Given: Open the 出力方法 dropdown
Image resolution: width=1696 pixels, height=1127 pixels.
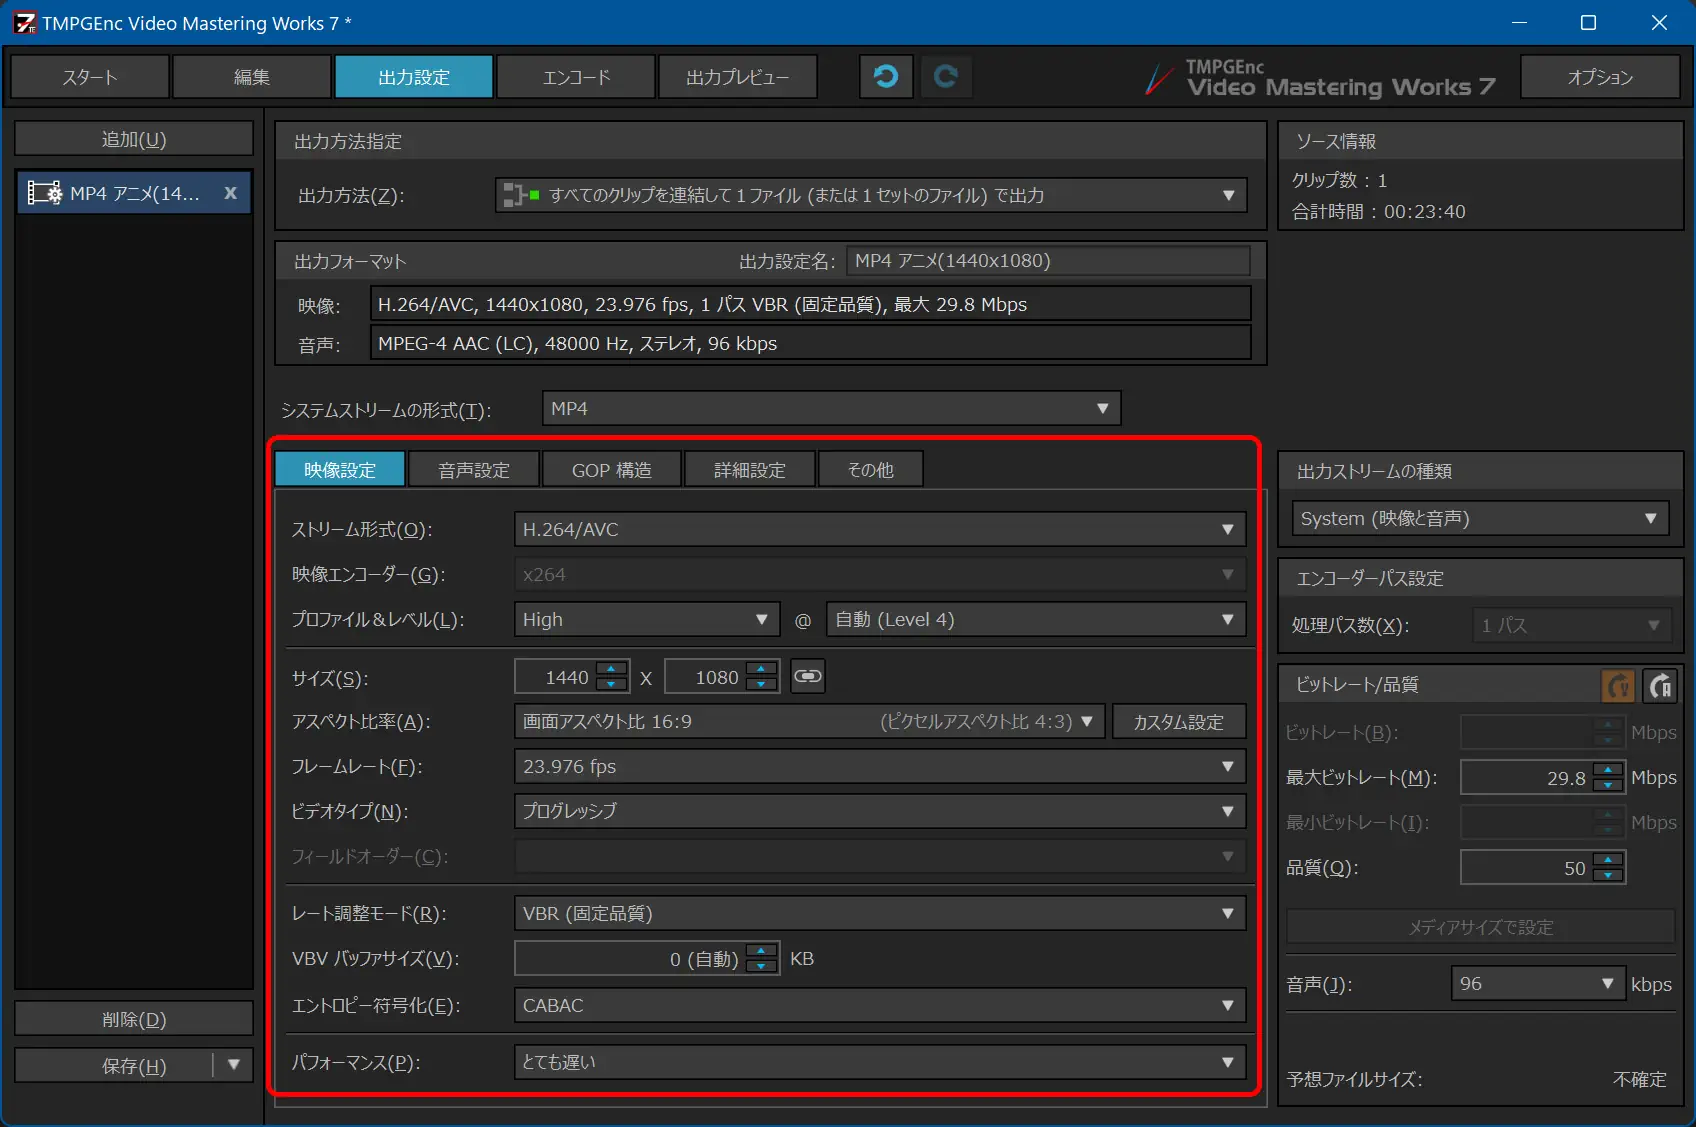Looking at the screenshot, I should click(x=871, y=195).
